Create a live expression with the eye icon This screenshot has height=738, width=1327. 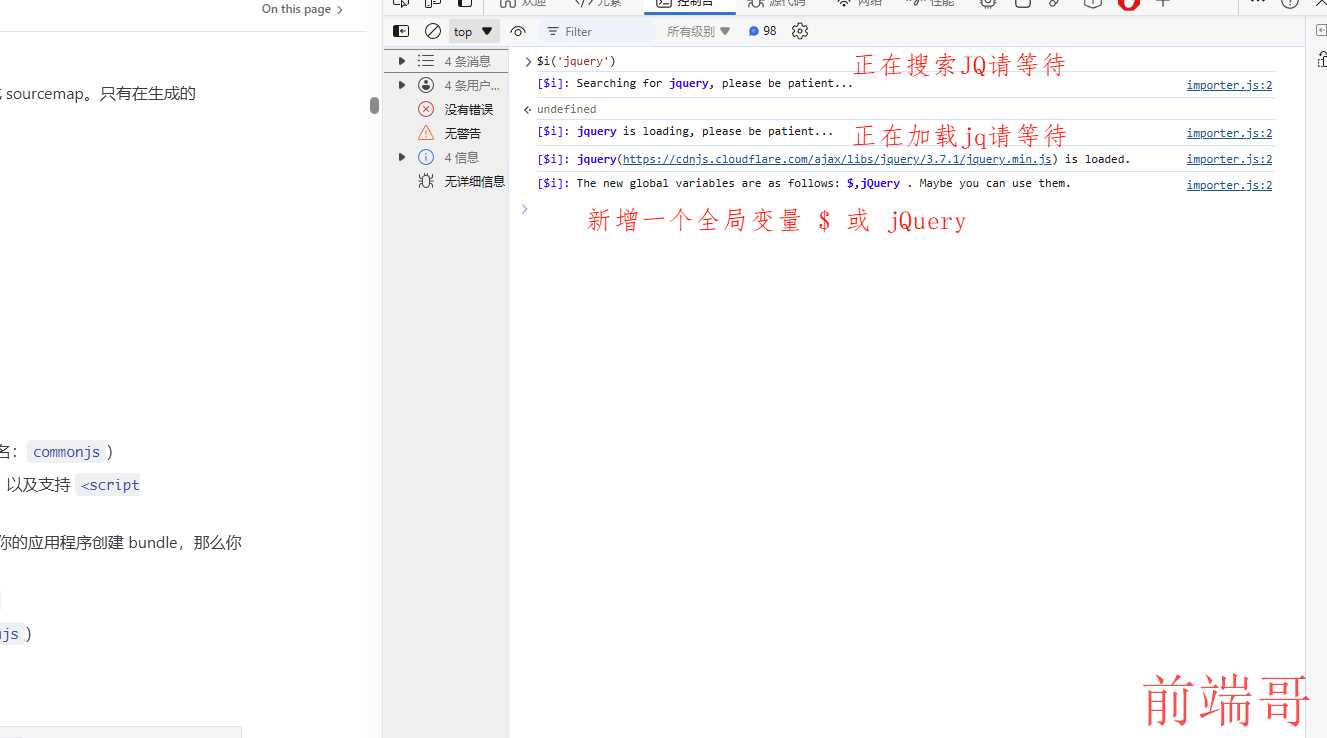[518, 31]
